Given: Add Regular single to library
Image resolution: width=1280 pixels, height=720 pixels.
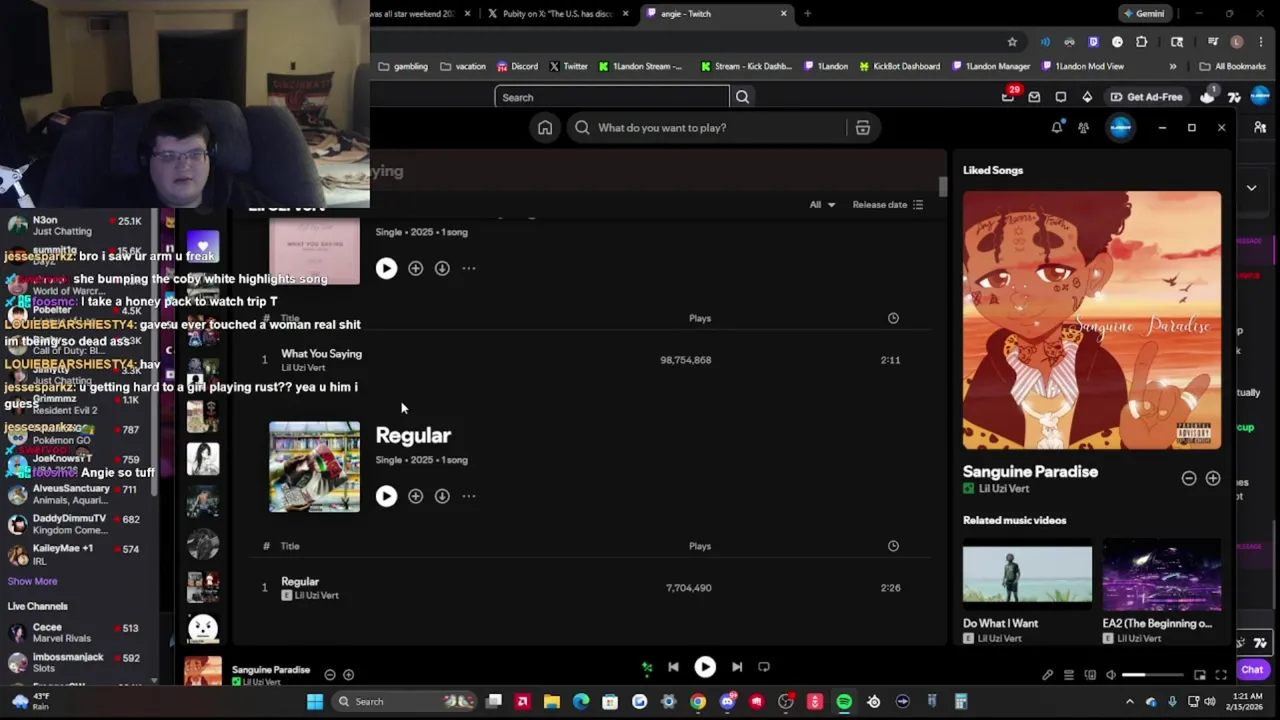Looking at the screenshot, I should click(415, 496).
